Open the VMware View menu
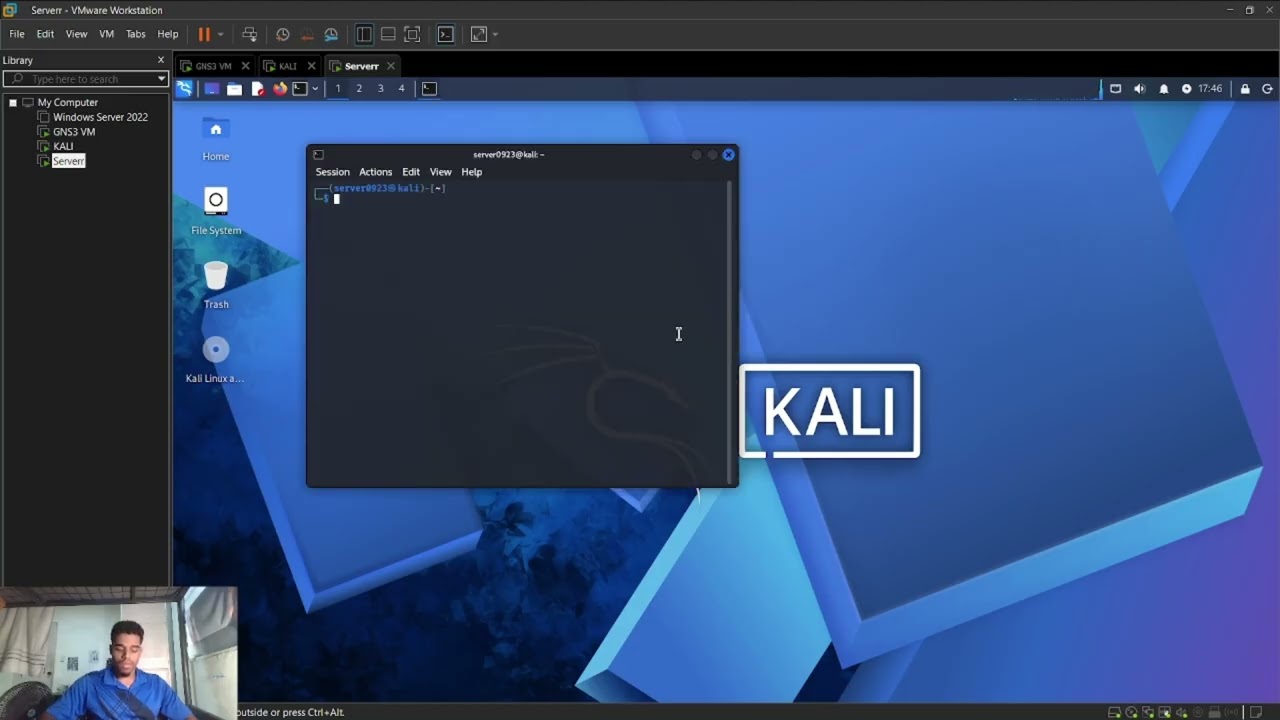Screen dimensions: 1280x720 76,34
